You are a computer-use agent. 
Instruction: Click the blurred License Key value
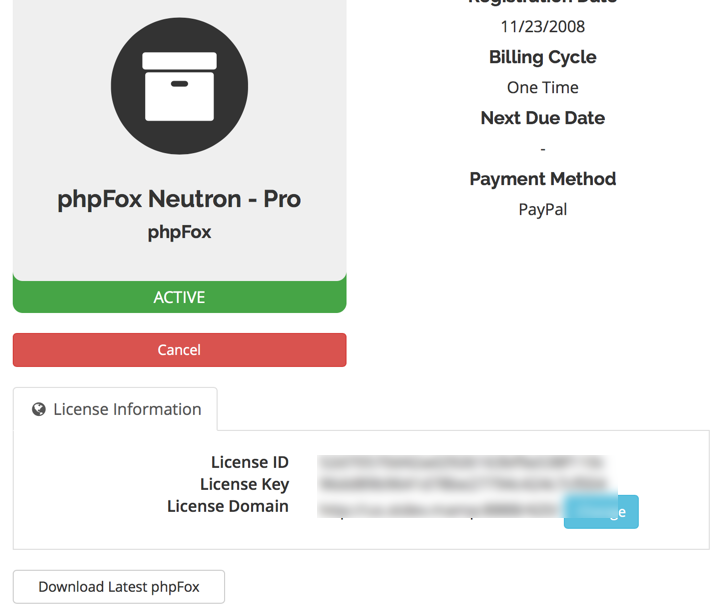pyautogui.click(x=460, y=484)
